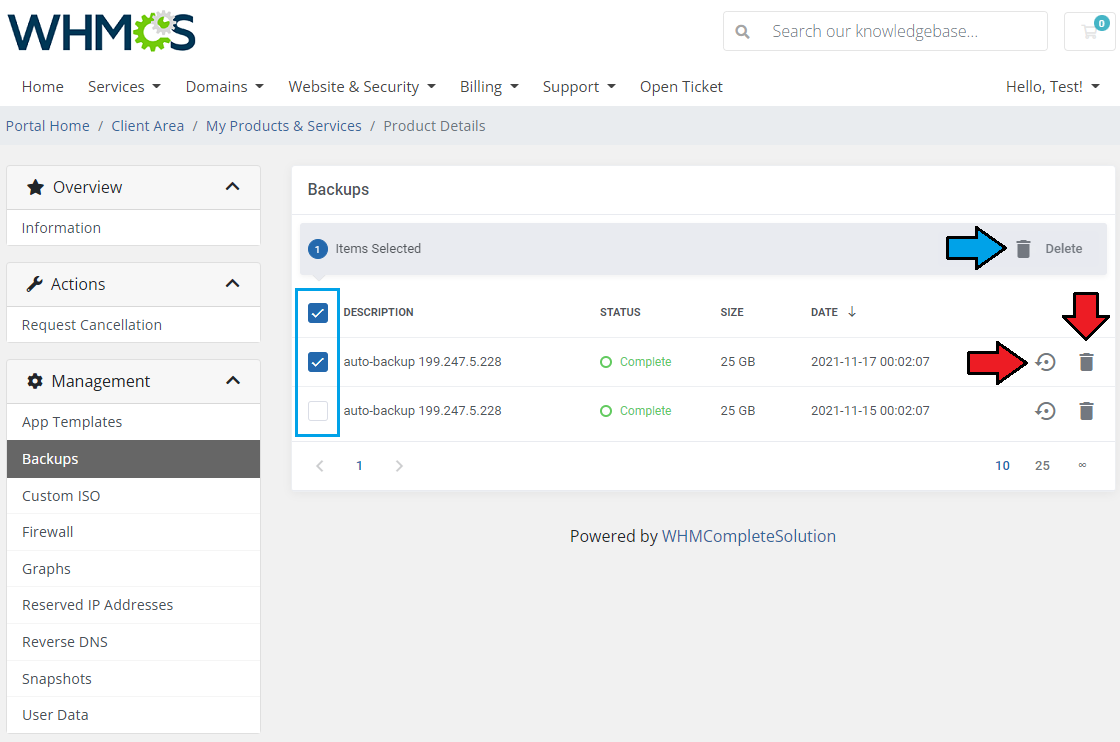The width and height of the screenshot is (1120, 742).
Task: Select Request Cancellation in the sidebar
Action: pos(134,325)
